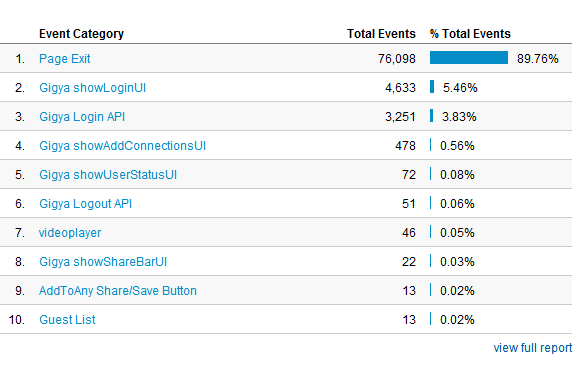
Task: Click the view full report link
Action: click(x=532, y=348)
